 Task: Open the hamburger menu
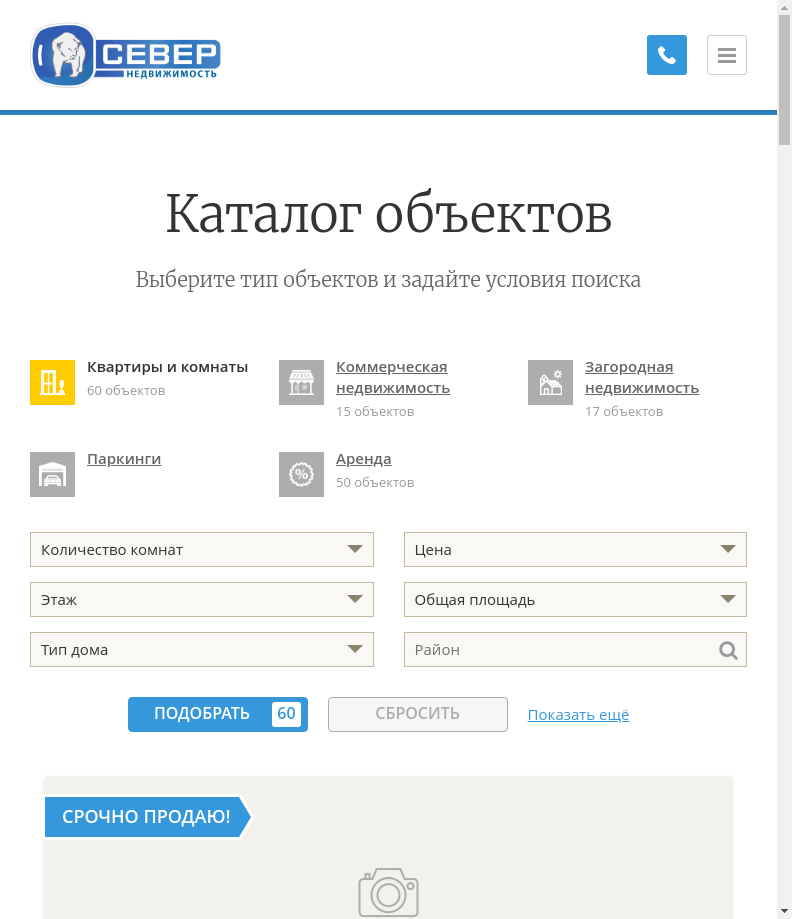[726, 55]
